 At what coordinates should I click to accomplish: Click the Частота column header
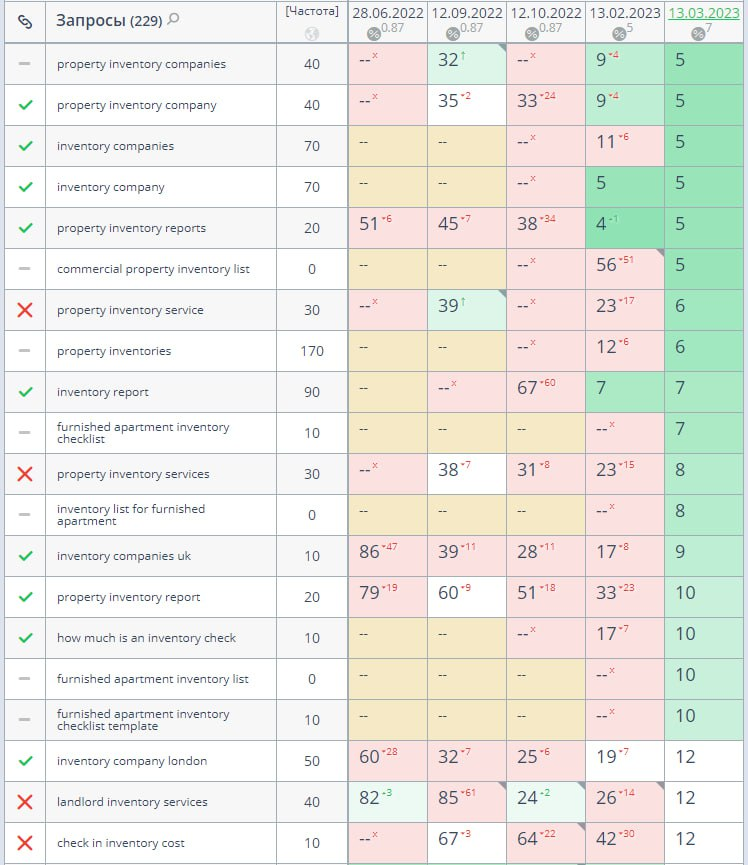point(312,12)
